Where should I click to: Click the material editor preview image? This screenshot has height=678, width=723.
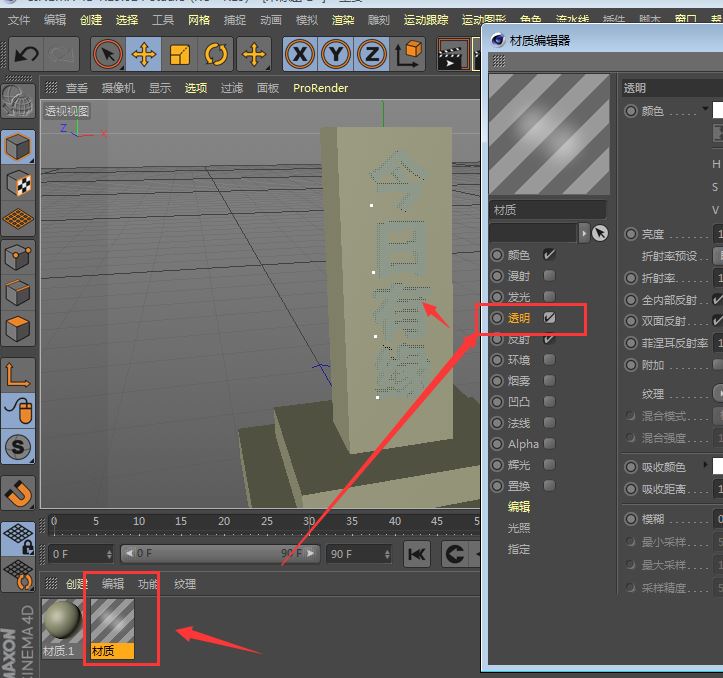(x=549, y=134)
